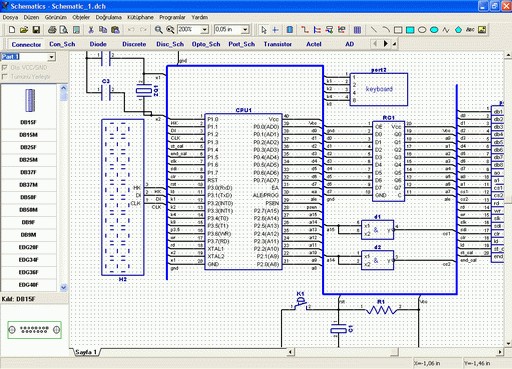Print the schematic using the printer icon
This screenshot has height=369, width=512.
[x=52, y=30]
